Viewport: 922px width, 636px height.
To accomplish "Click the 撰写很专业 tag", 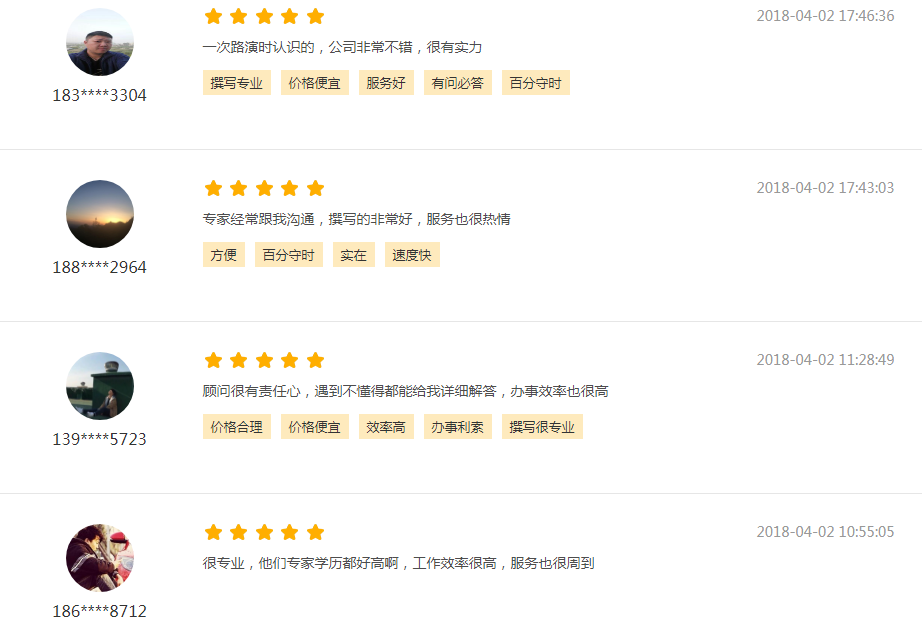I will click(x=542, y=427).
